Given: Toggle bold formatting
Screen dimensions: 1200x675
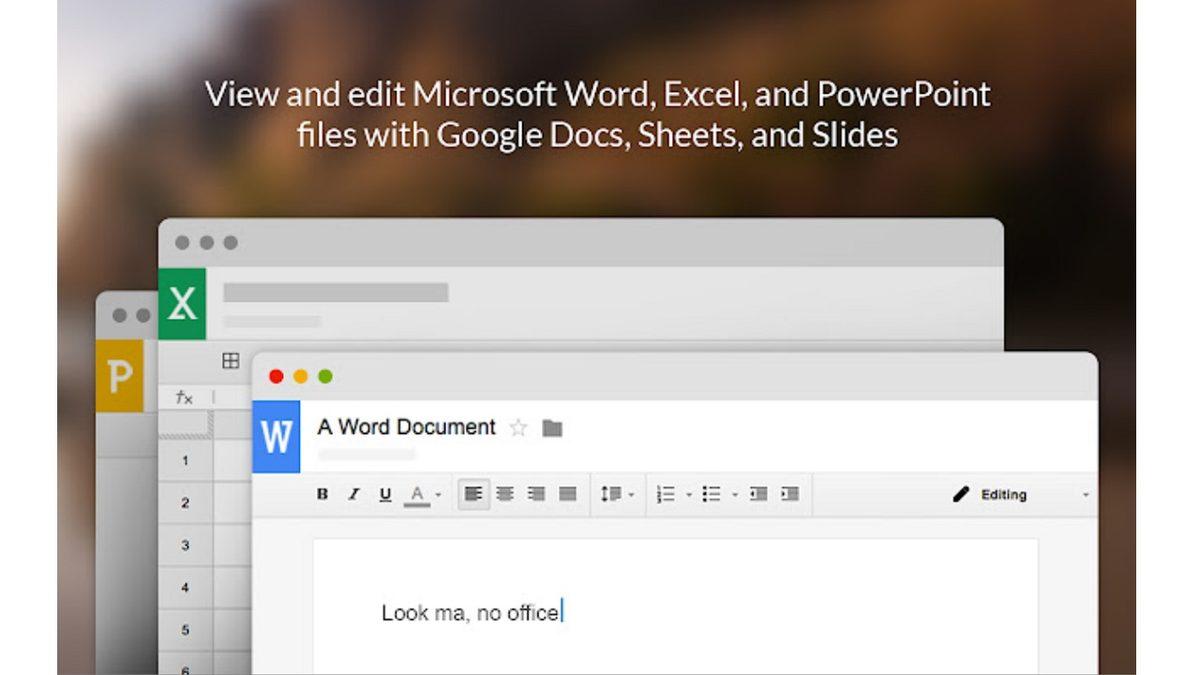Looking at the screenshot, I should [323, 493].
